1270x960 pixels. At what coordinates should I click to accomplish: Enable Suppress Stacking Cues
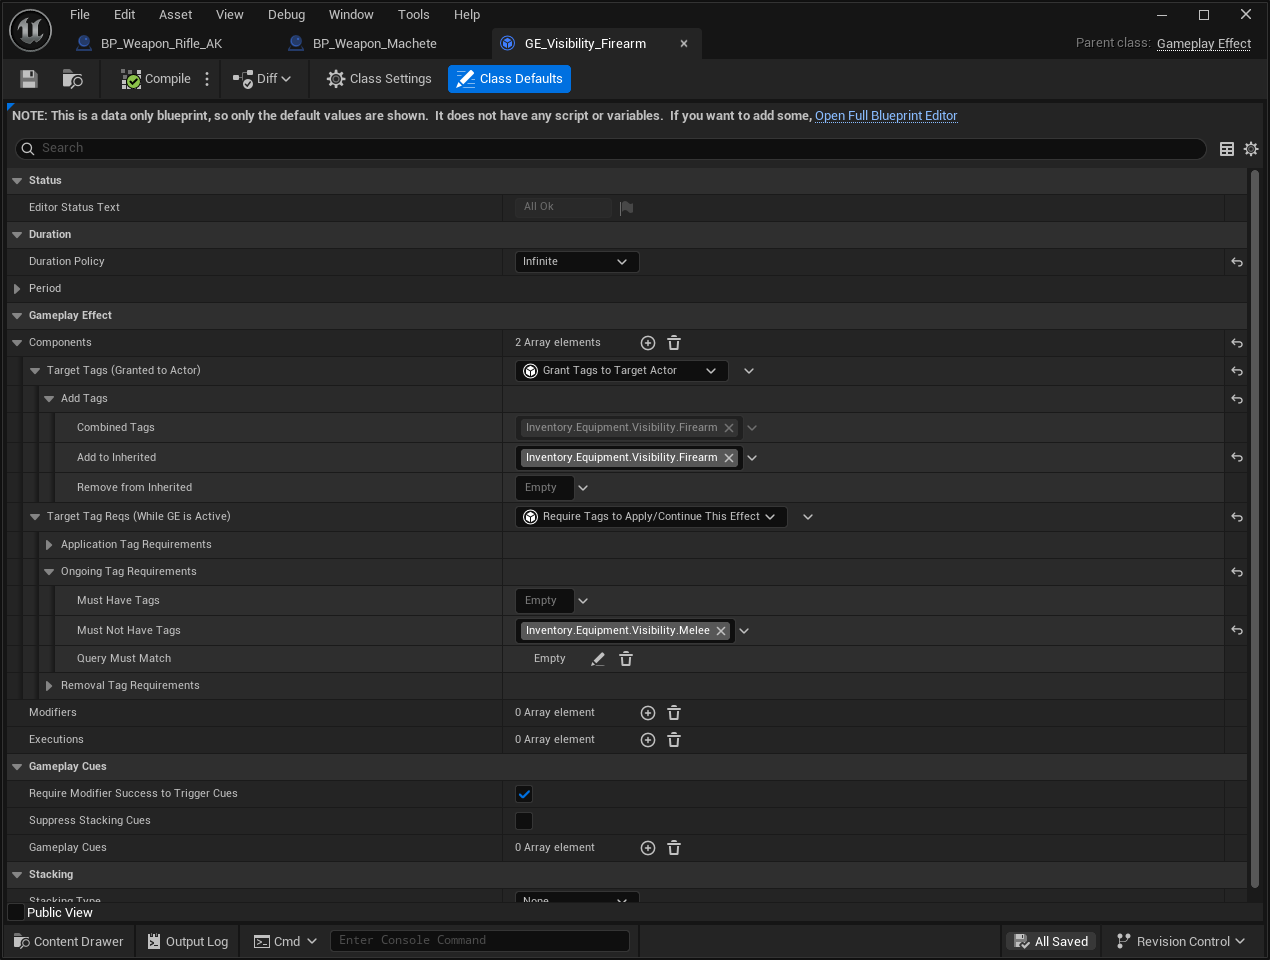pos(523,820)
